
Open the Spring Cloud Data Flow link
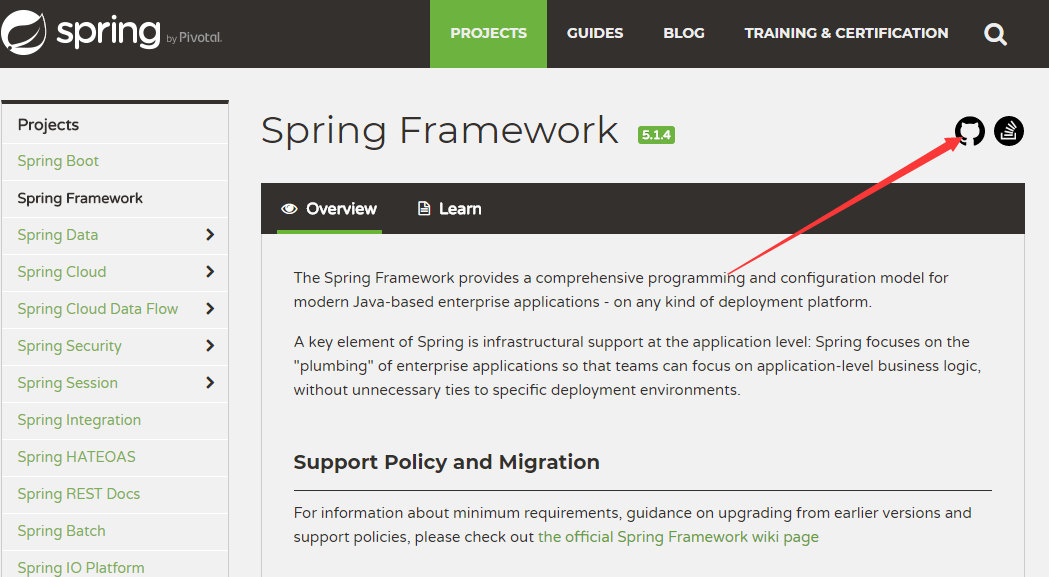[x=98, y=309]
